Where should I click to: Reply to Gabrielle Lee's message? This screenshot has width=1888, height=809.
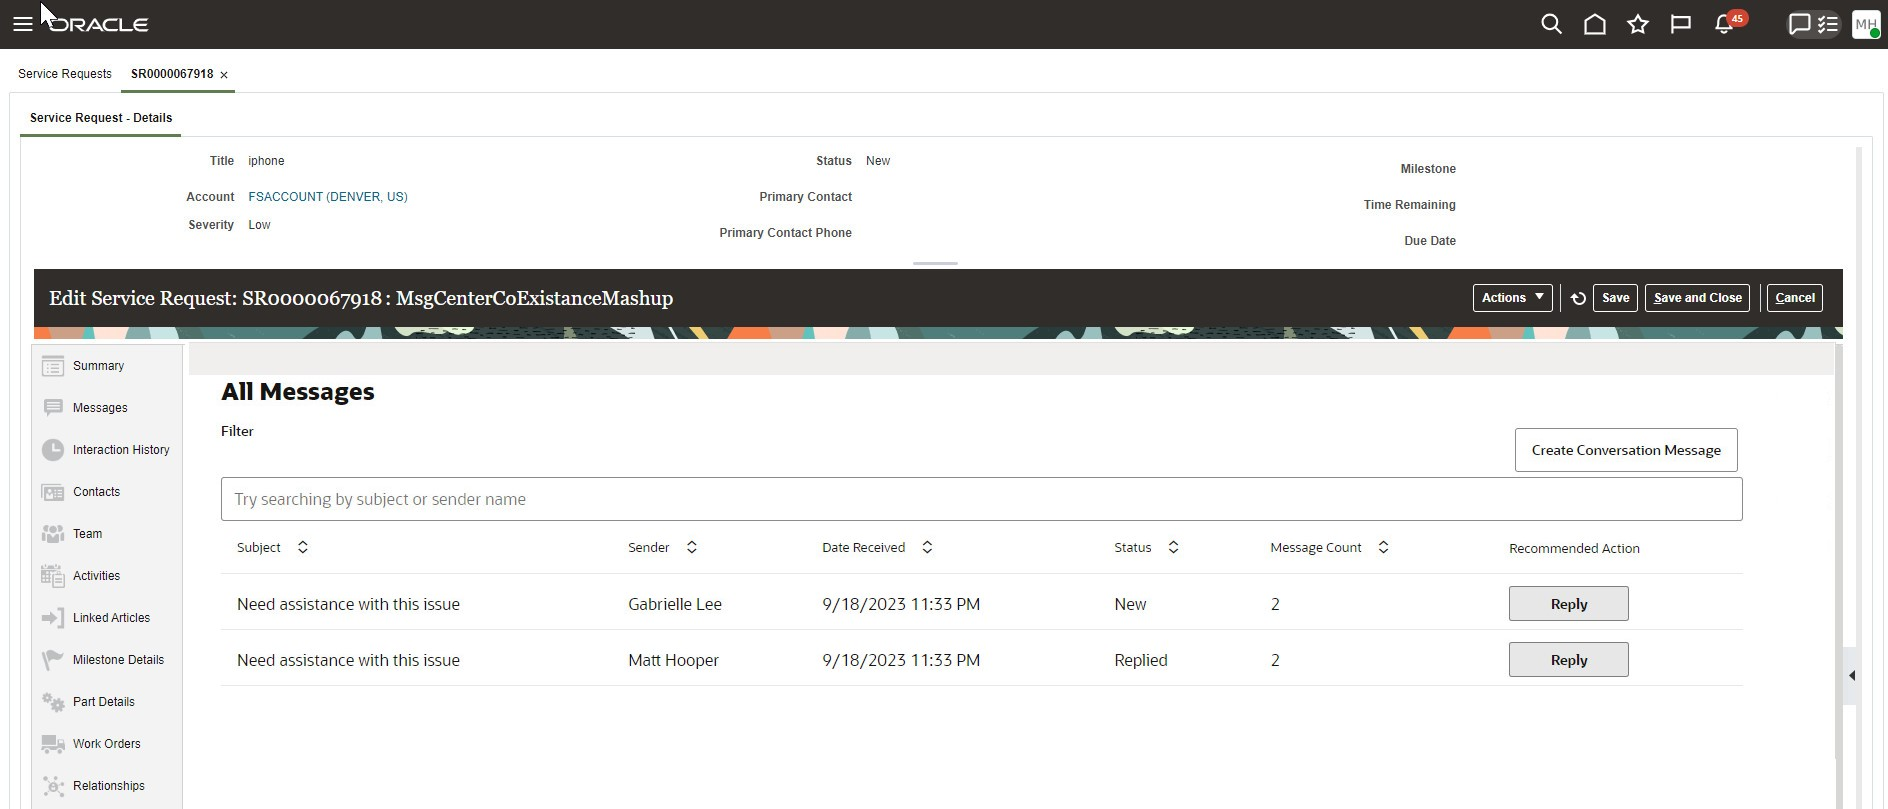click(1569, 604)
